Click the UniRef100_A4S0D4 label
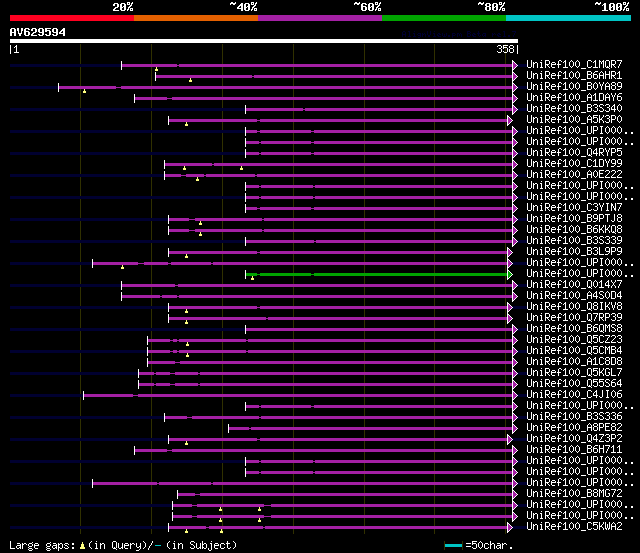Viewport: 640px width, 553px height. pyautogui.click(x=574, y=295)
